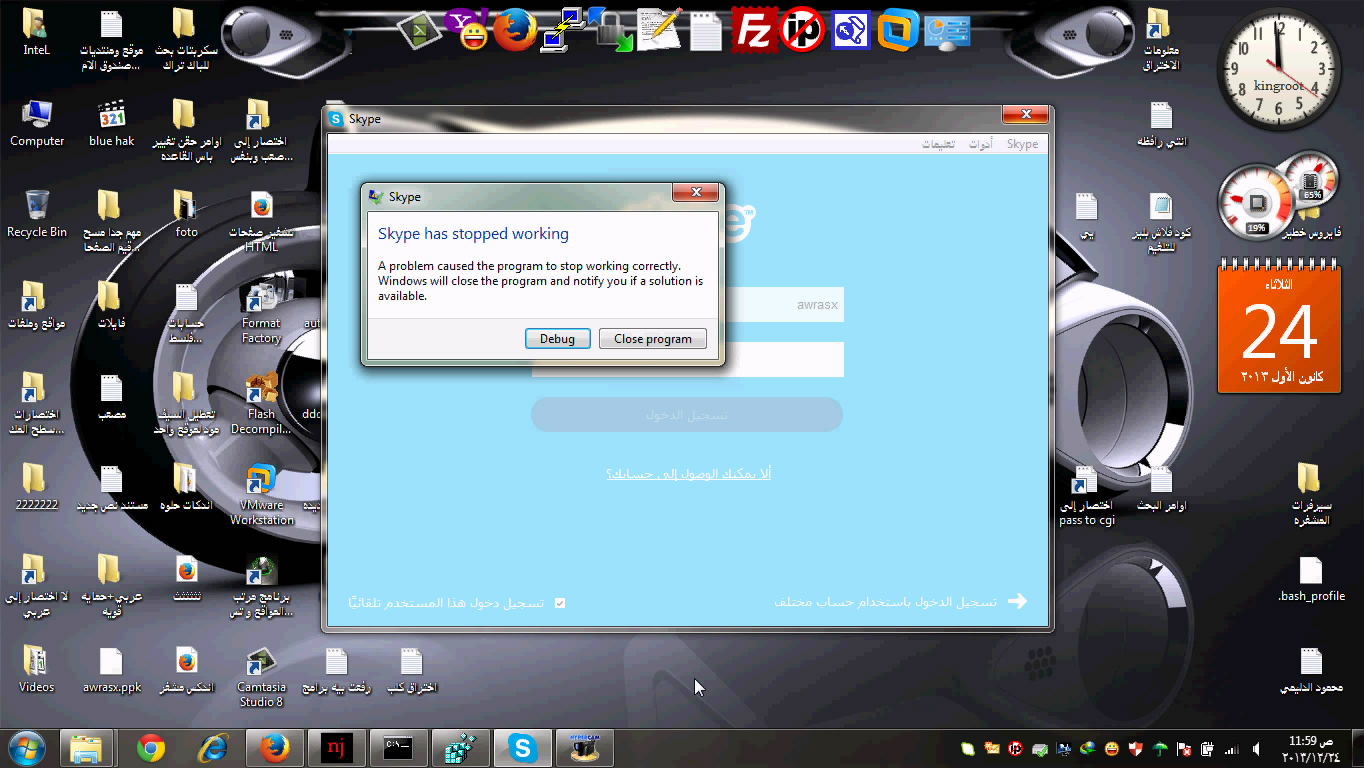Select the .bash_profile file on desktop

1311,578
